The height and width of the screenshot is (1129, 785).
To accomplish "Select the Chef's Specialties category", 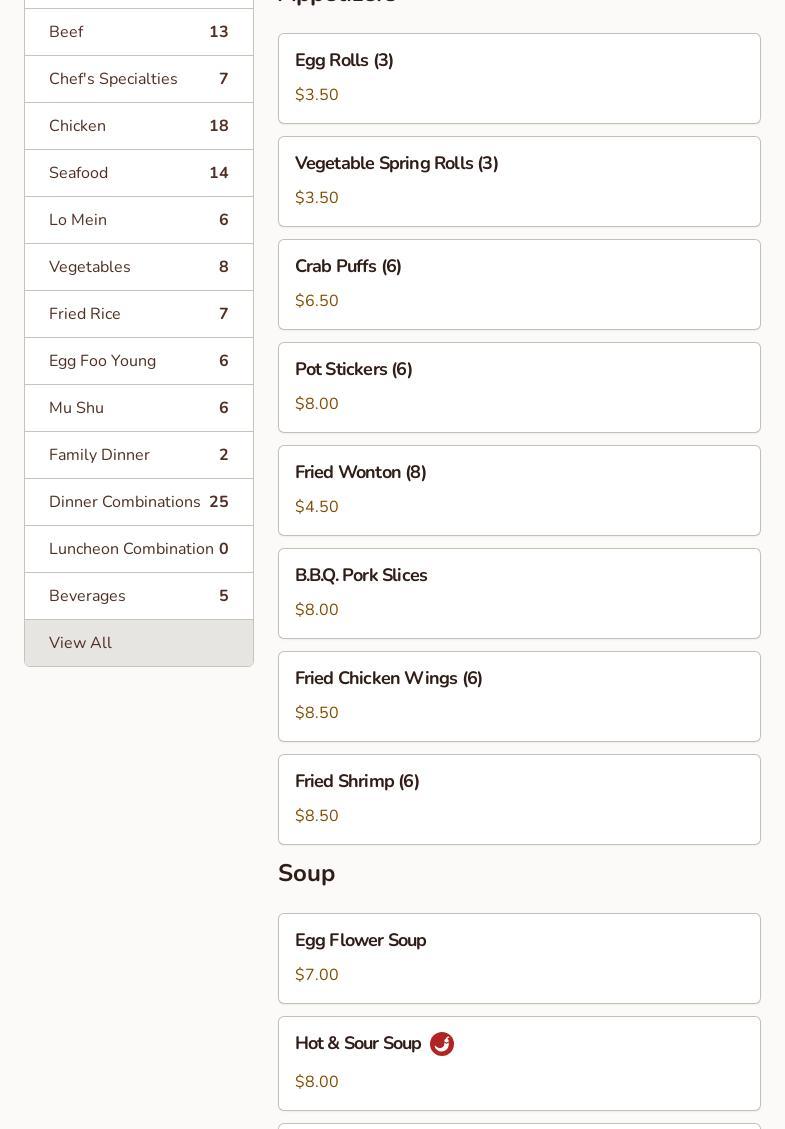I will pyautogui.click(x=138, y=79).
